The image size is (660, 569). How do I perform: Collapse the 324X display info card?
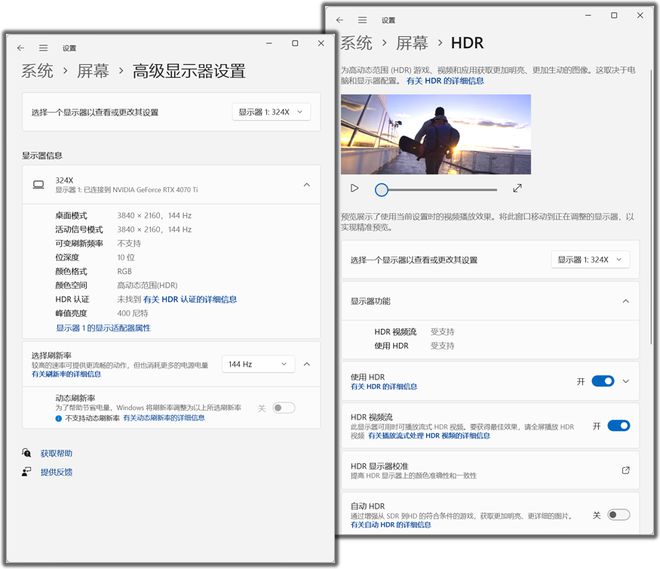pyautogui.click(x=306, y=184)
